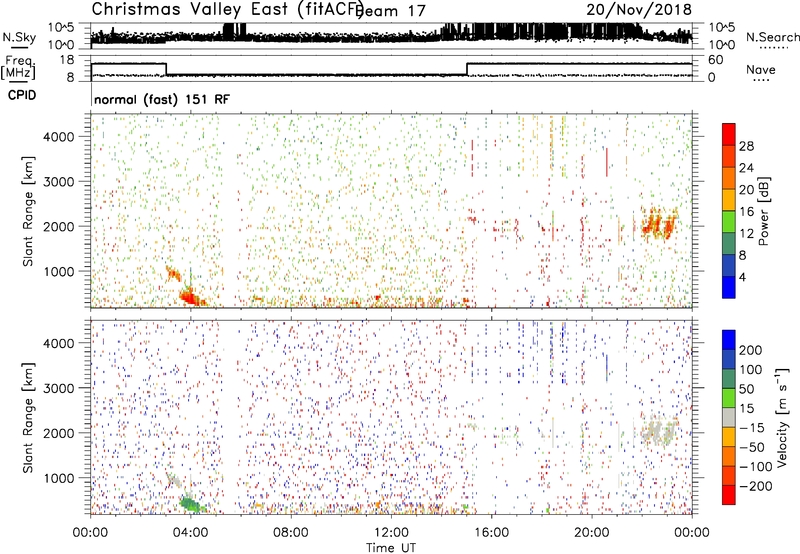
Task: Click the power colorbar value '4'
Action: 742,278
